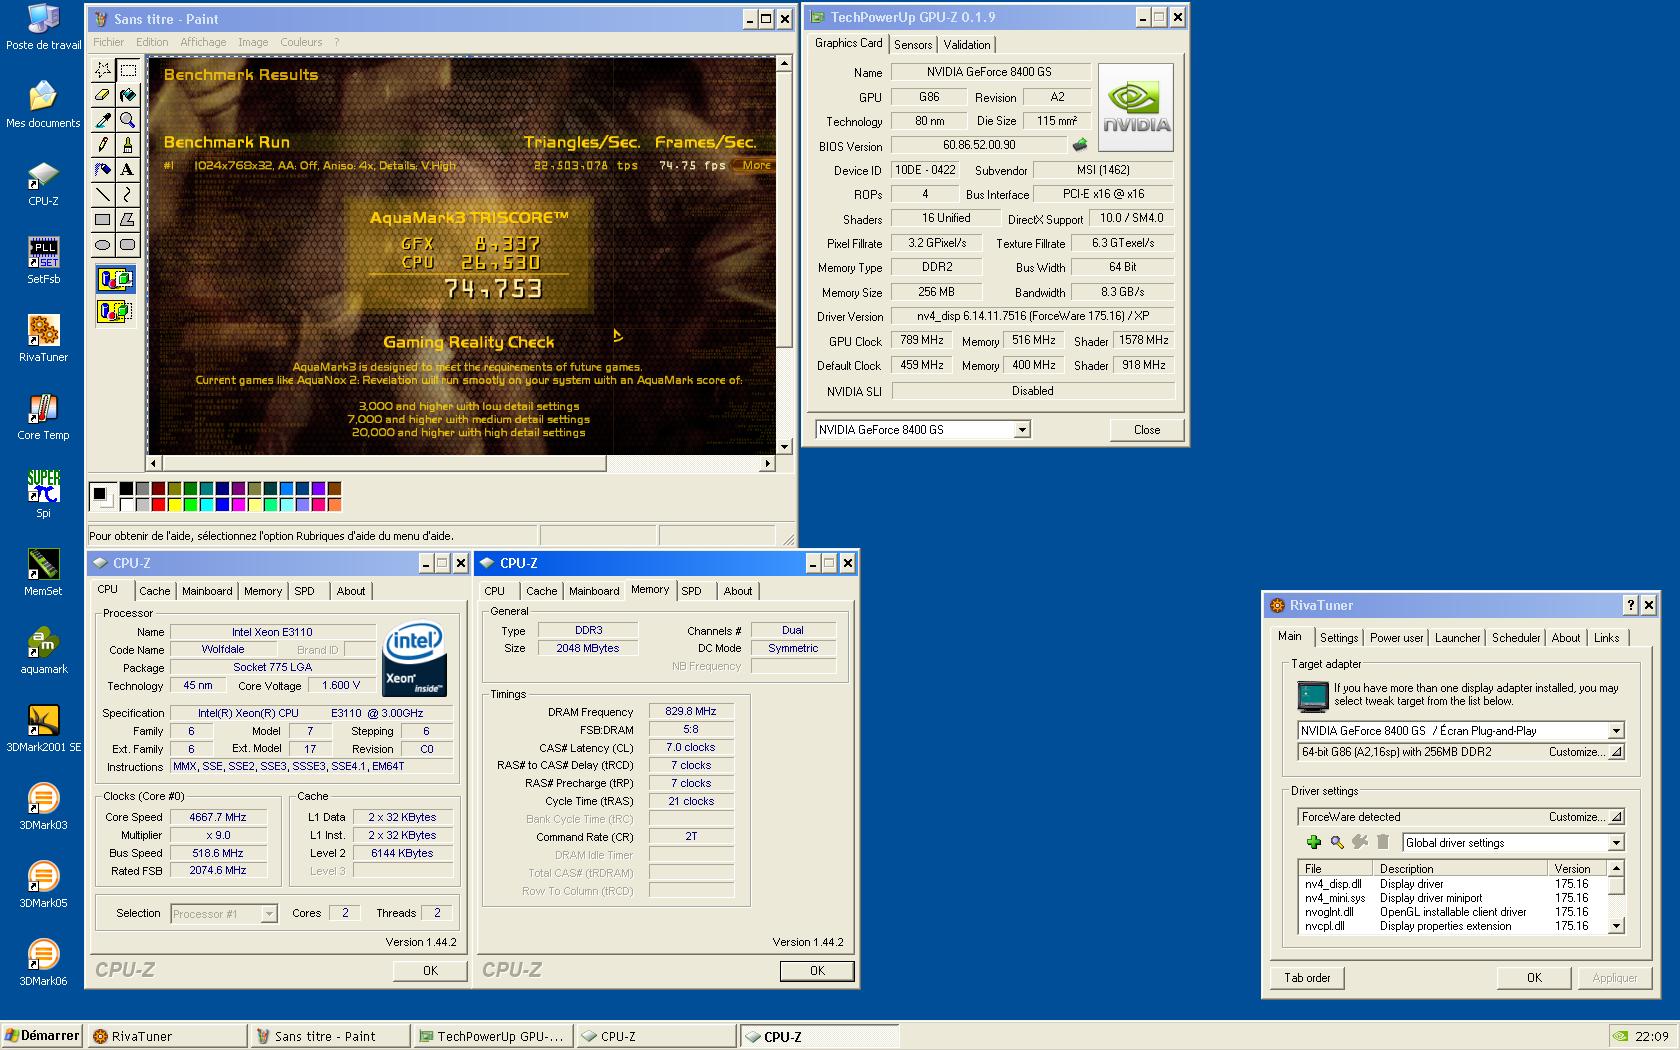The height and width of the screenshot is (1050, 1680).
Task: Choose the Fill bucket tool in Paint
Action: point(128,94)
